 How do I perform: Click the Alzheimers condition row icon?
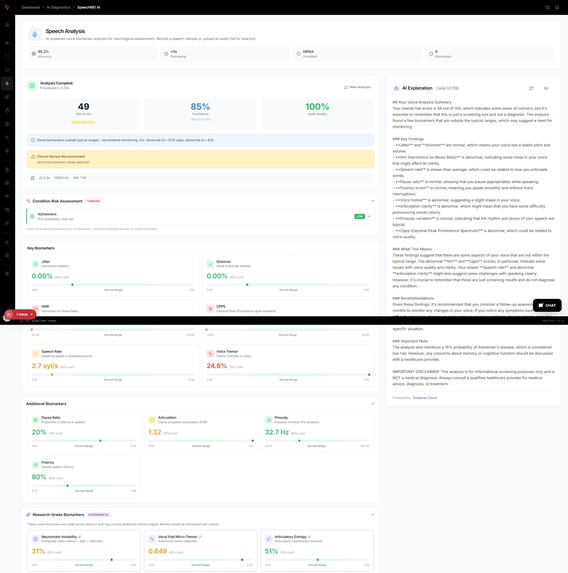click(x=32, y=216)
